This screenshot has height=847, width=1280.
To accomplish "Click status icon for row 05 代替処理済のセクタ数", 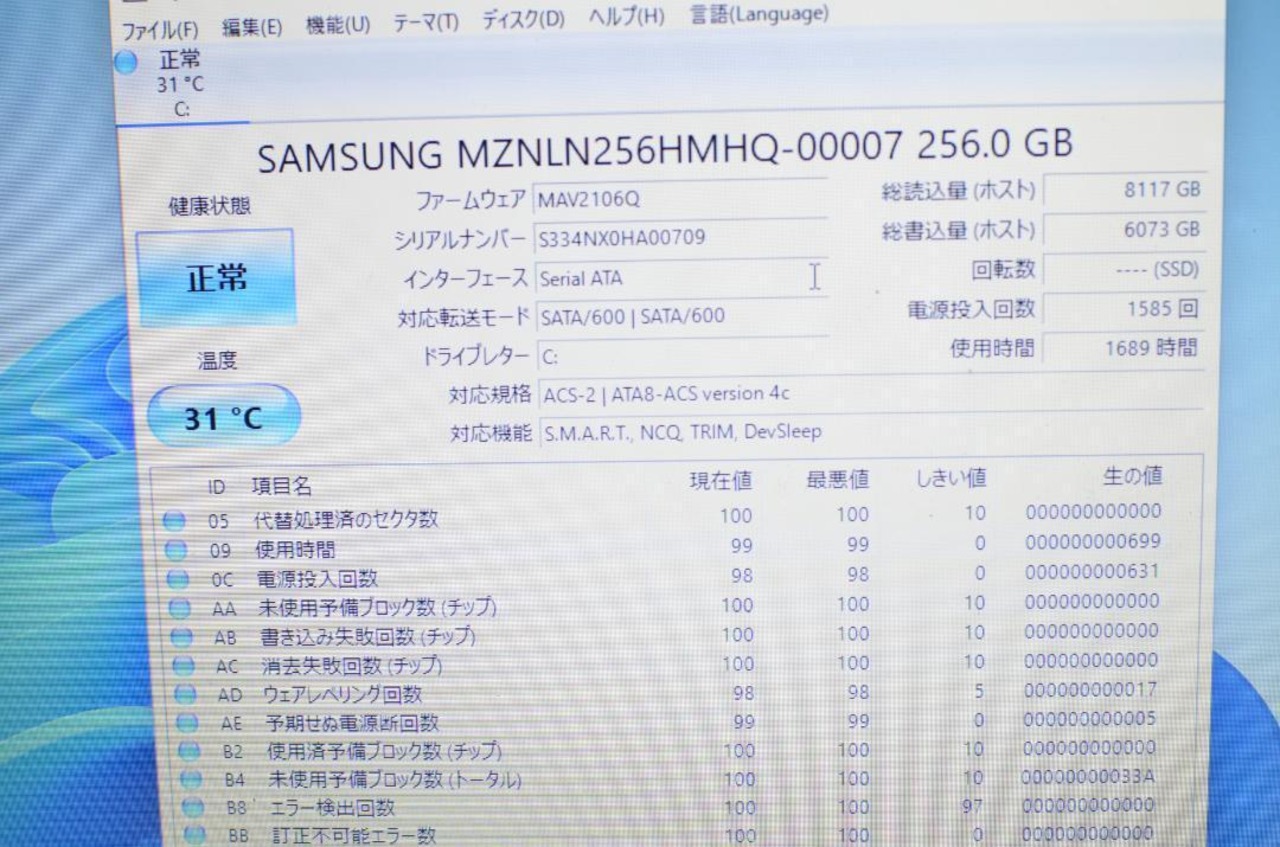I will coord(174,520).
